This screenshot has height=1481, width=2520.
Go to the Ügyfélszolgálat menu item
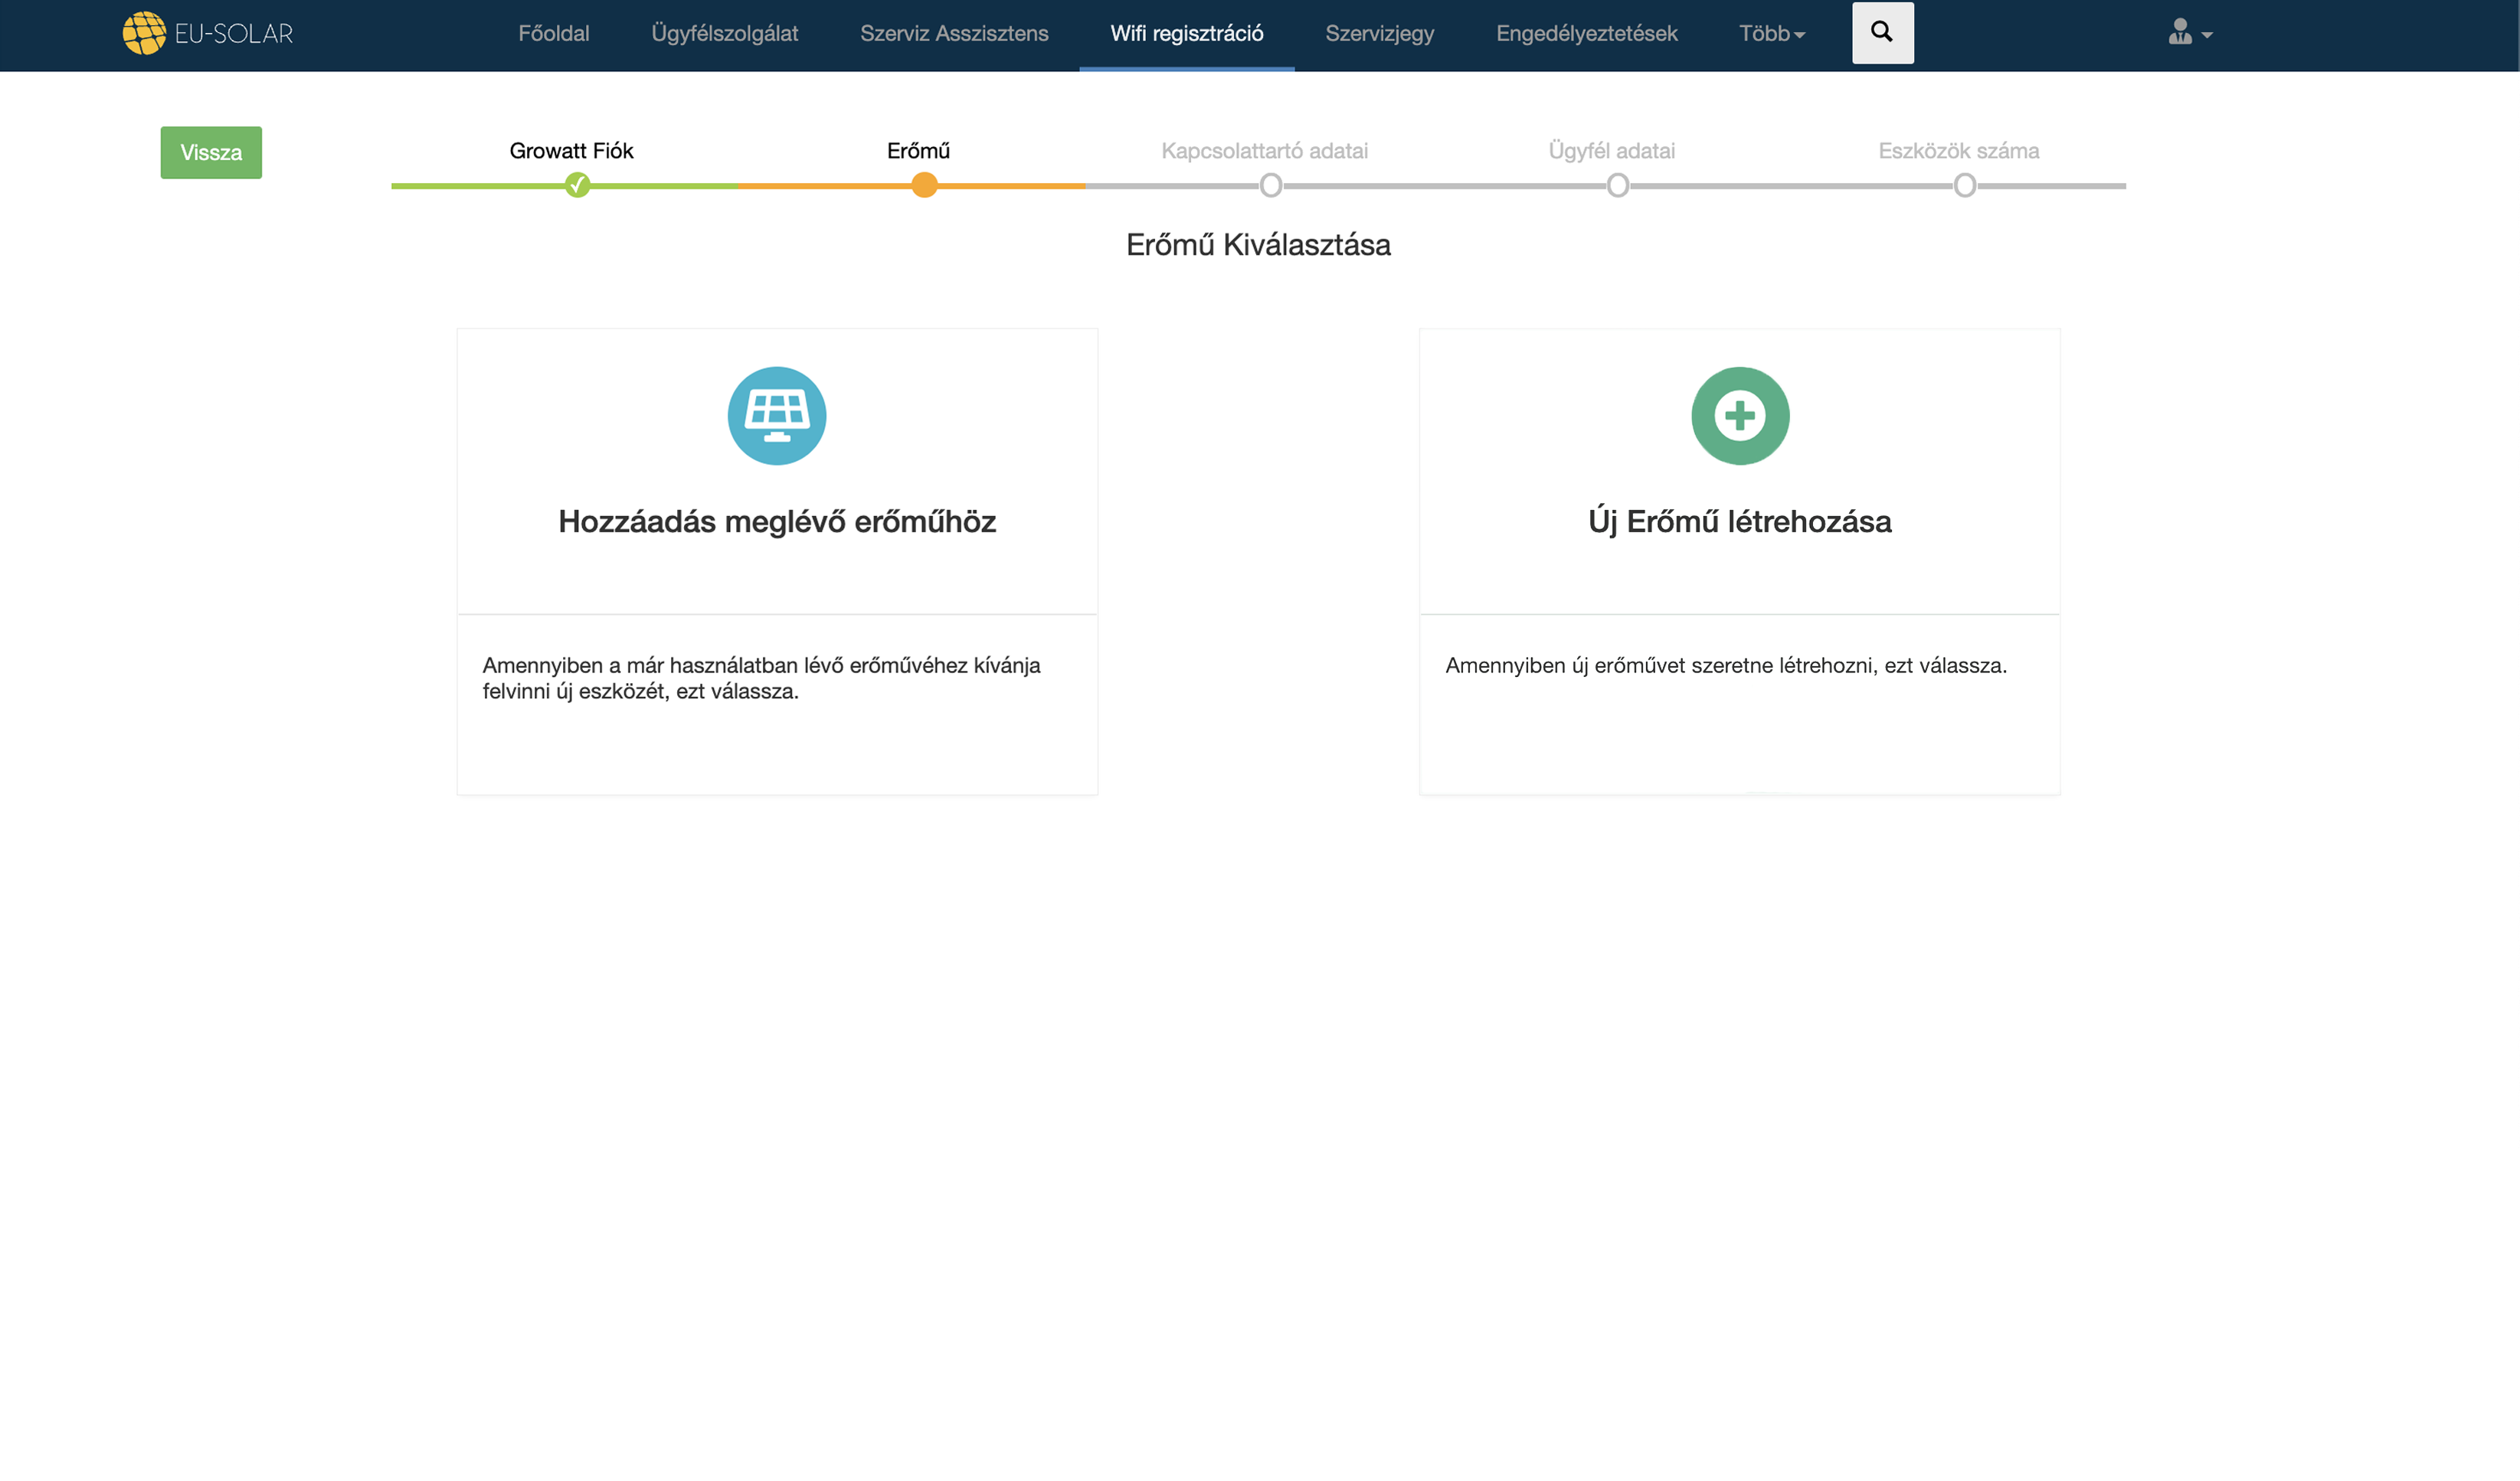point(724,34)
